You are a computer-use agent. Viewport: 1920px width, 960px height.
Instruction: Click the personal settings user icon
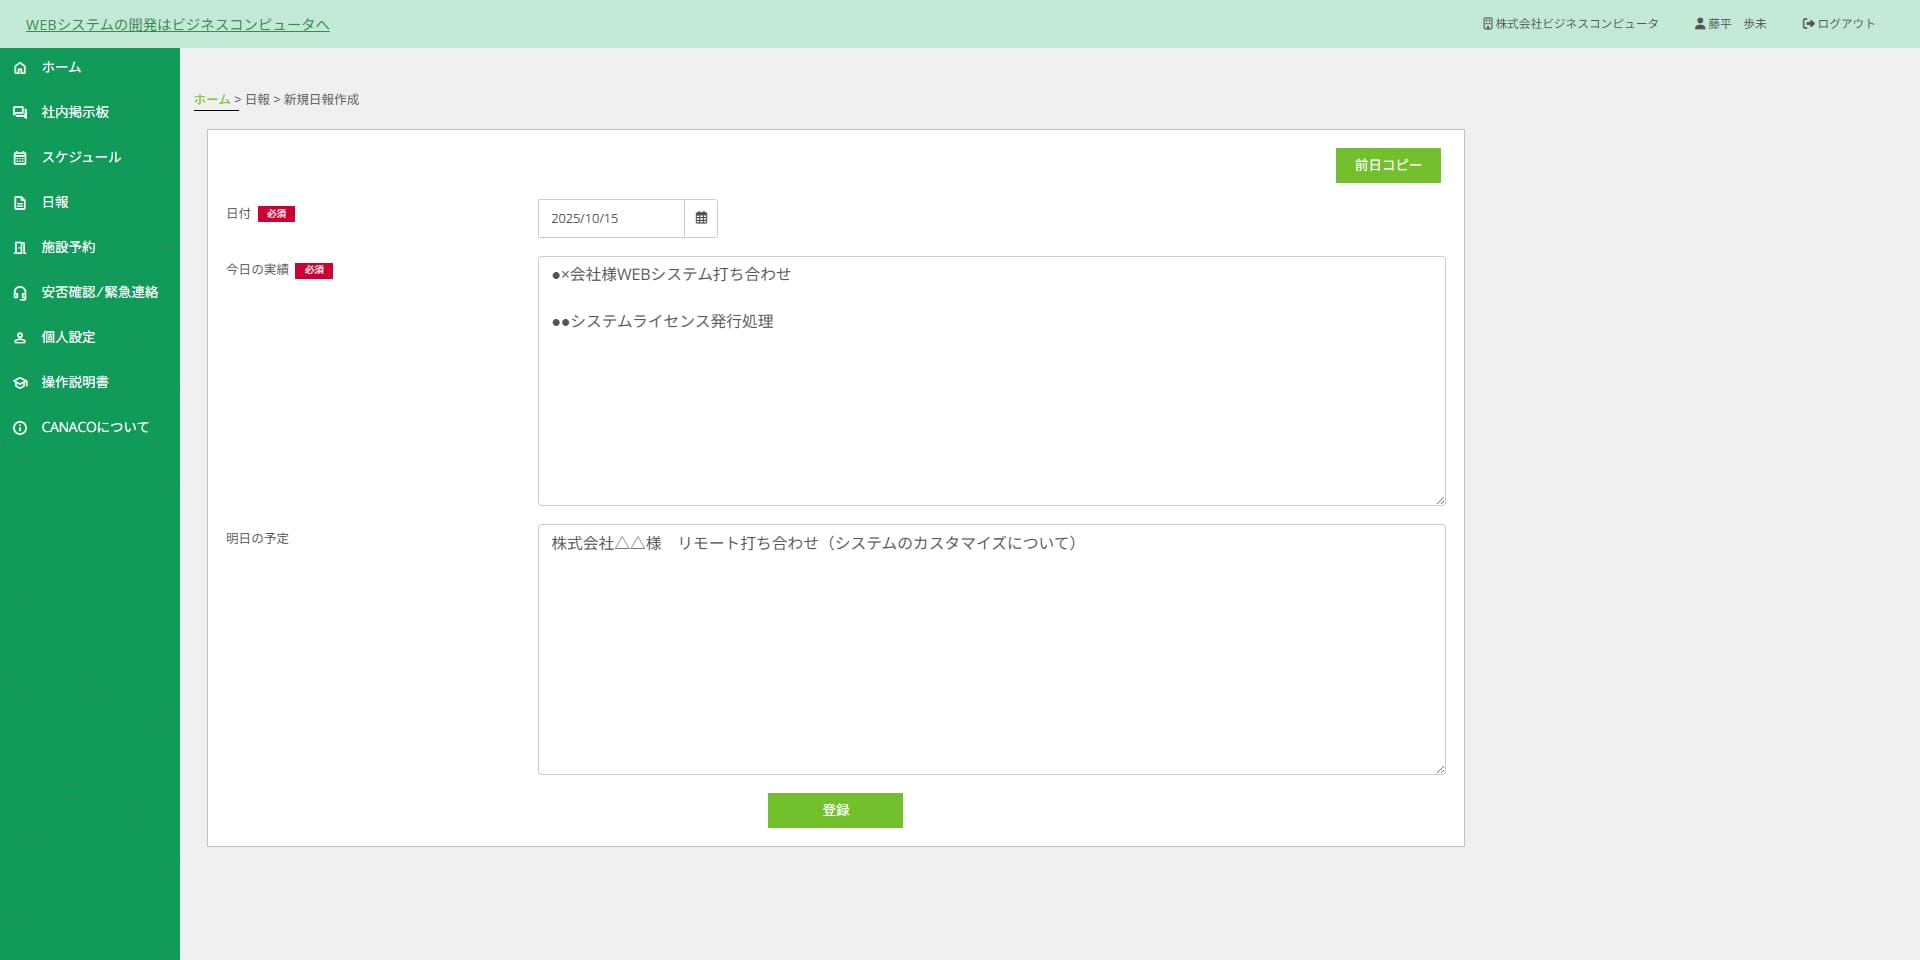[x=20, y=338]
